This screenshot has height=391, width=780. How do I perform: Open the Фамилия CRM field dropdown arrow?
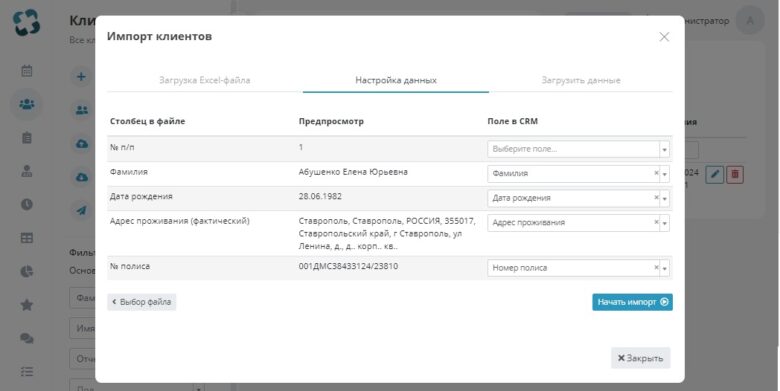(x=665, y=174)
